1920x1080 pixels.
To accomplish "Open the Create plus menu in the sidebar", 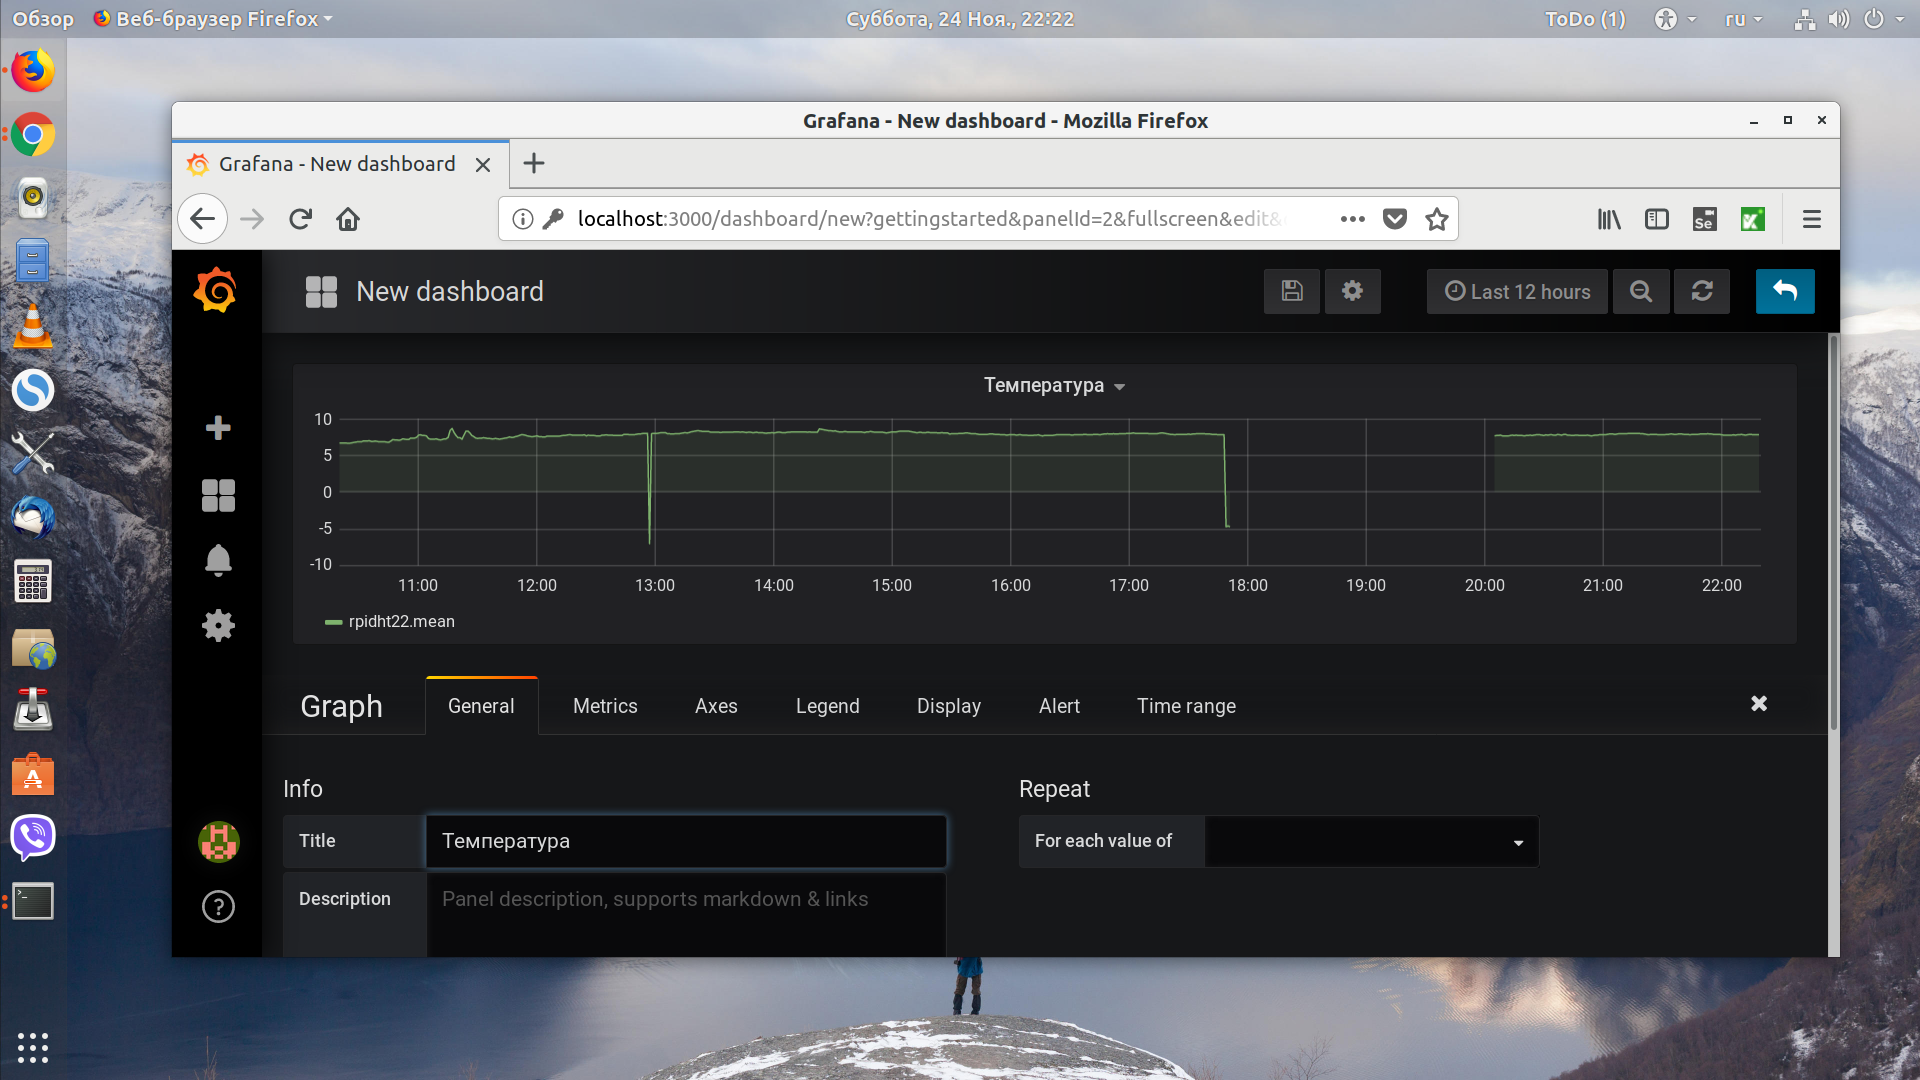I will 218,428.
